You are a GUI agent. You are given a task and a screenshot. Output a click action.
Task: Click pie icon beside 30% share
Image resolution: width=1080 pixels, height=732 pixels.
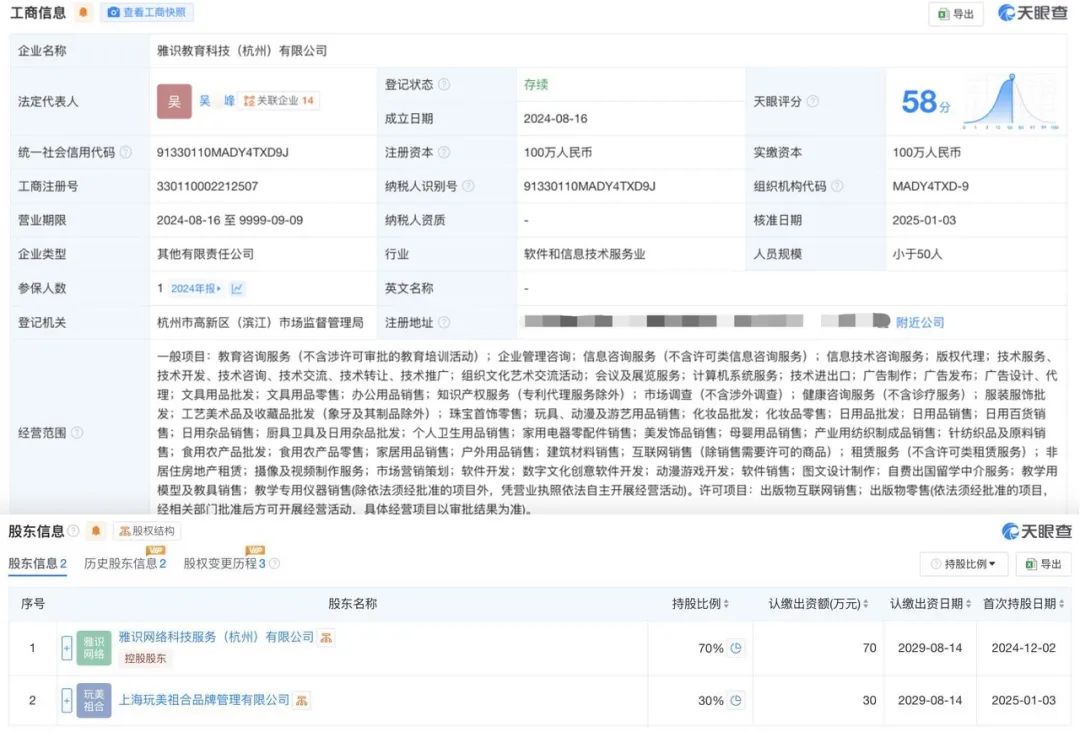[x=736, y=700]
